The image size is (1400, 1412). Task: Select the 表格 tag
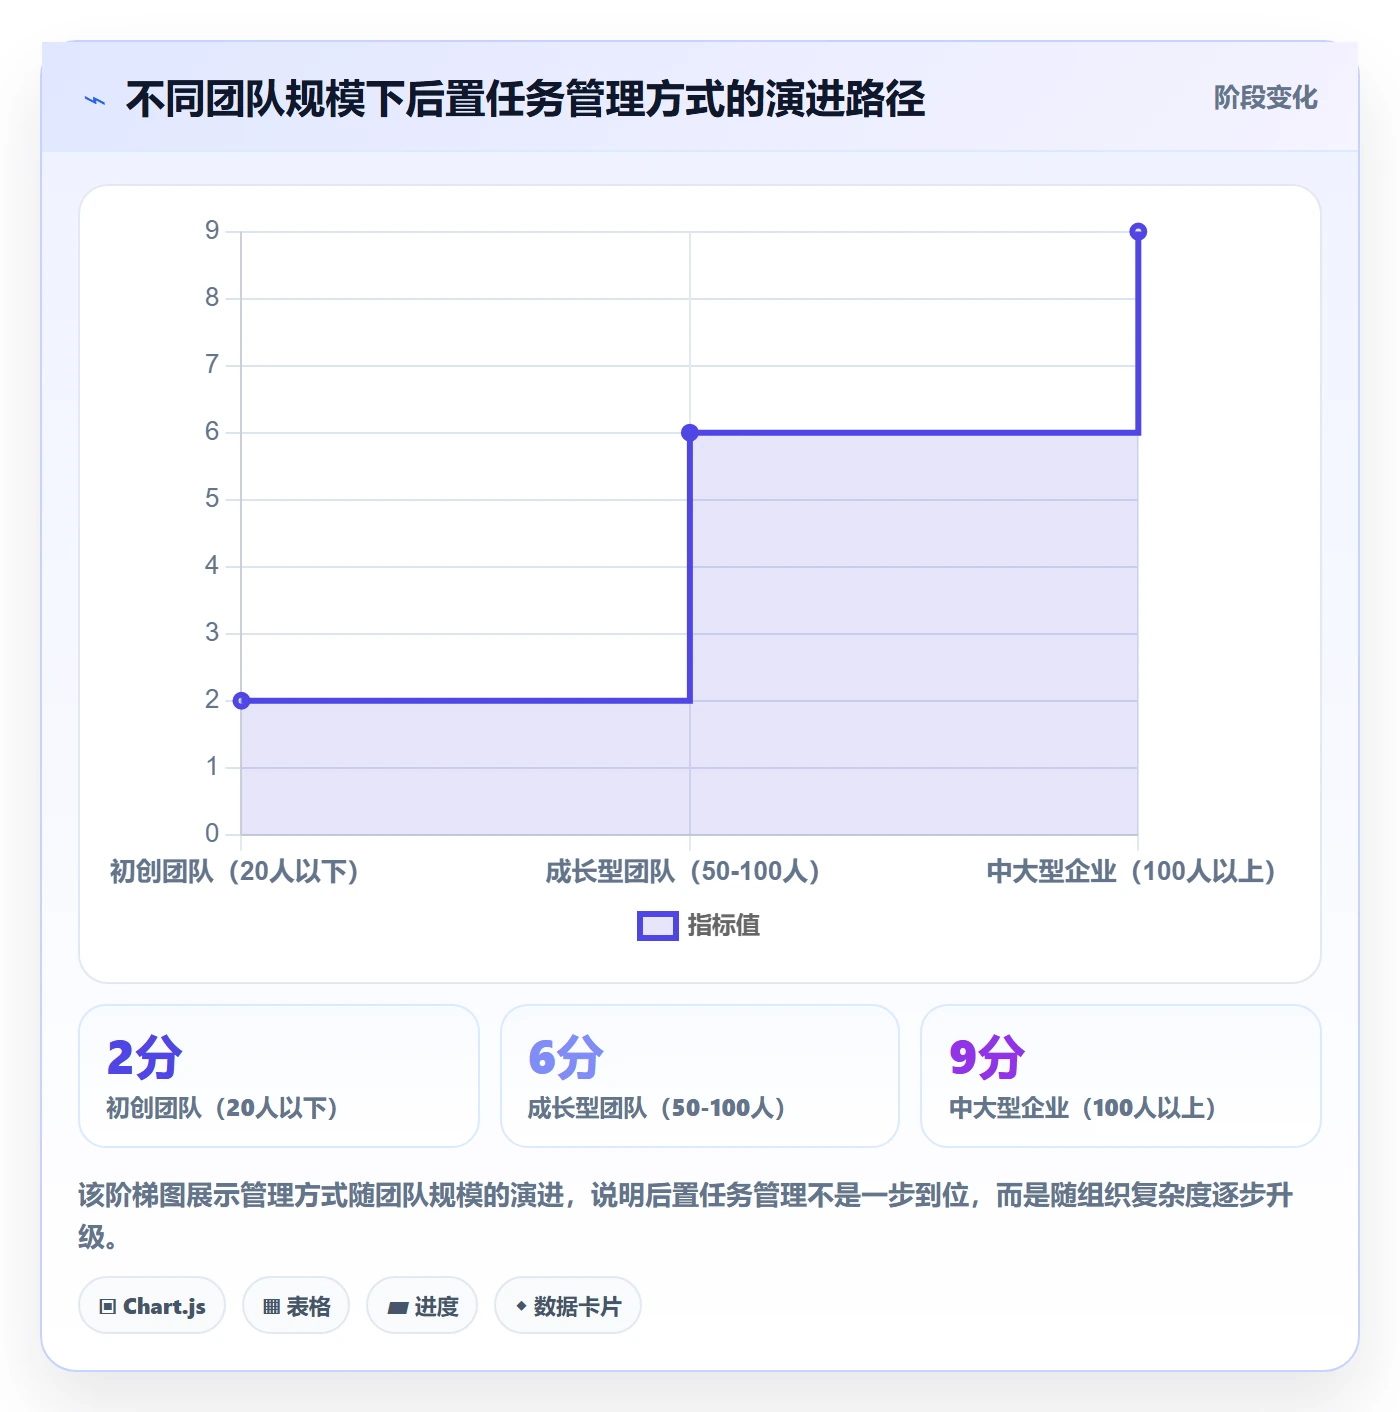click(296, 1306)
